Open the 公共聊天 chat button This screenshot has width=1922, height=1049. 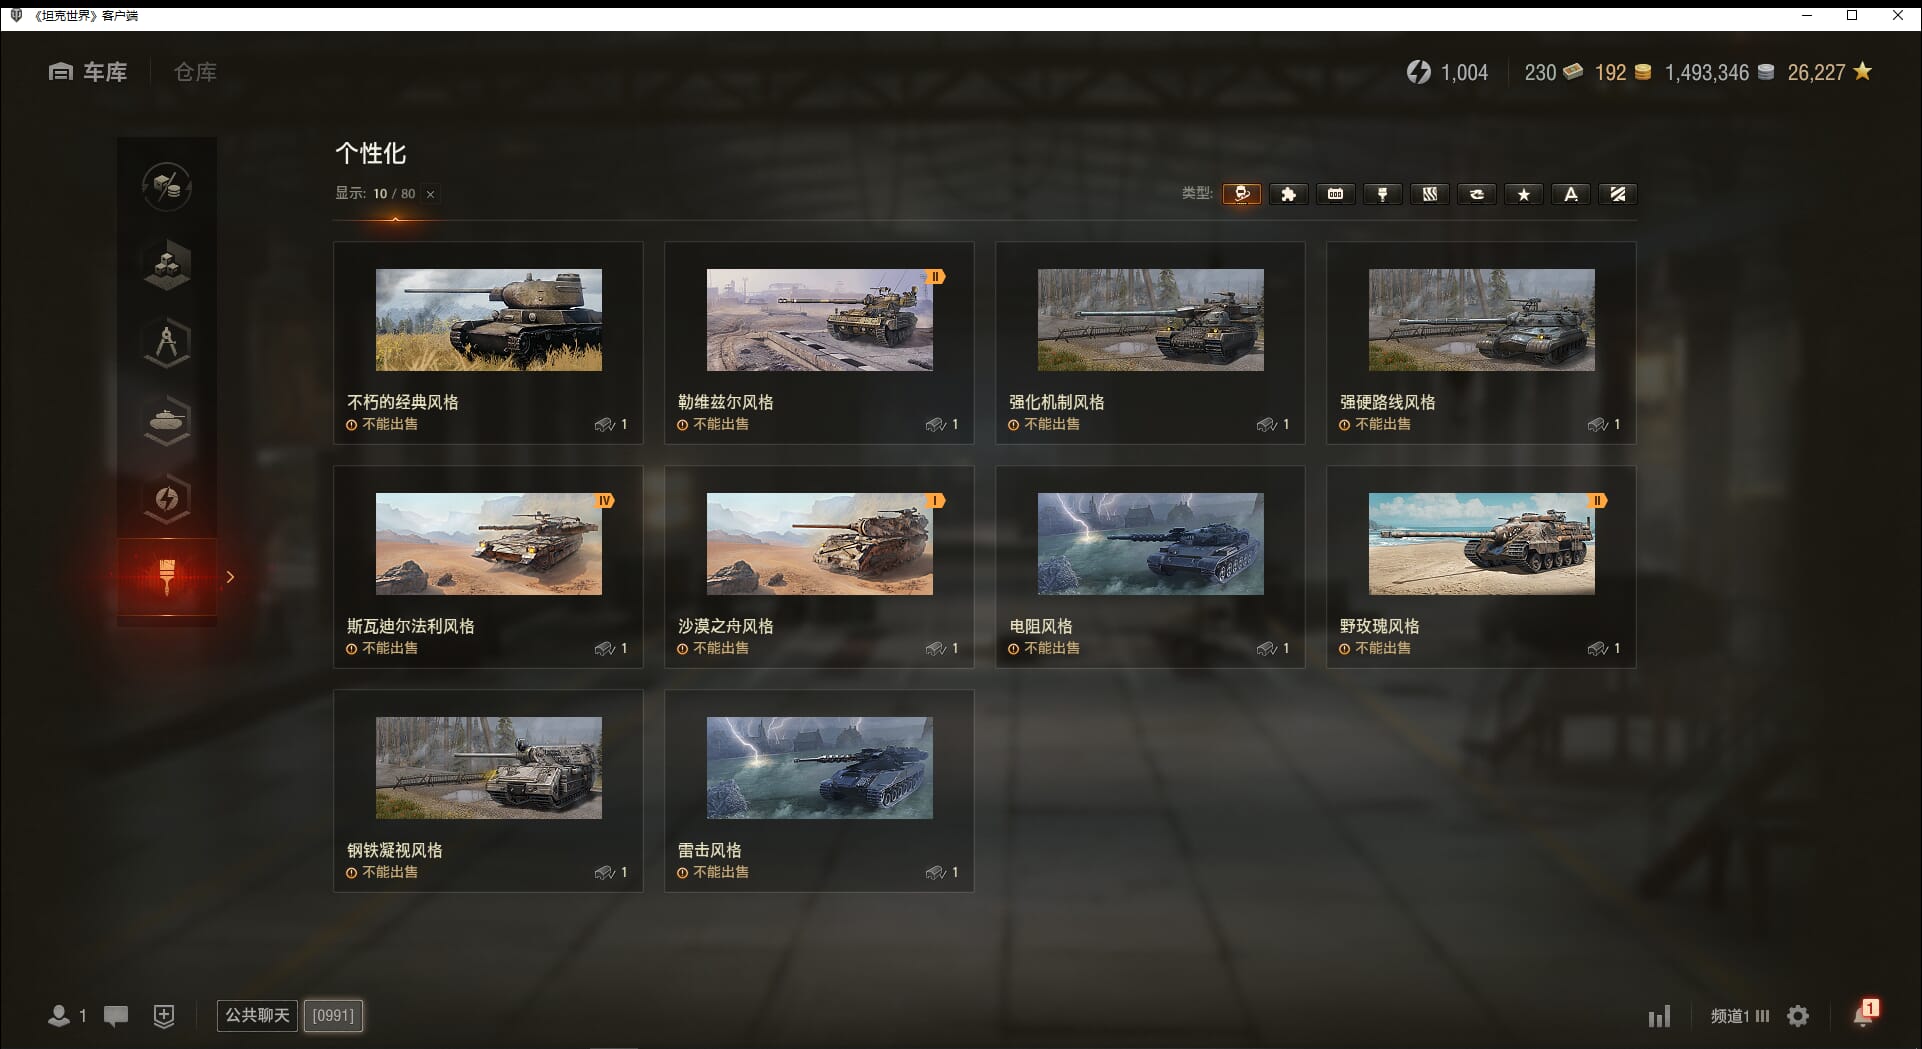pyautogui.click(x=257, y=1015)
